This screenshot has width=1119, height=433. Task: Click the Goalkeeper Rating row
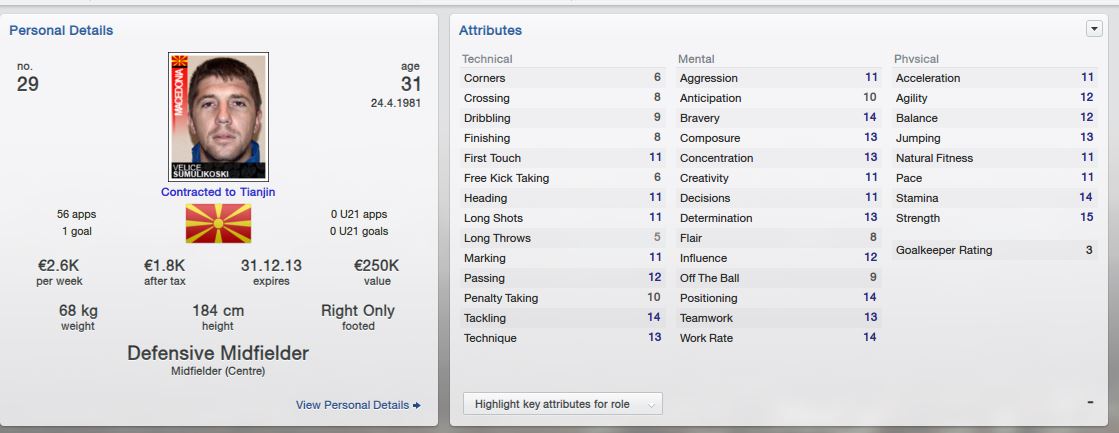coord(993,250)
